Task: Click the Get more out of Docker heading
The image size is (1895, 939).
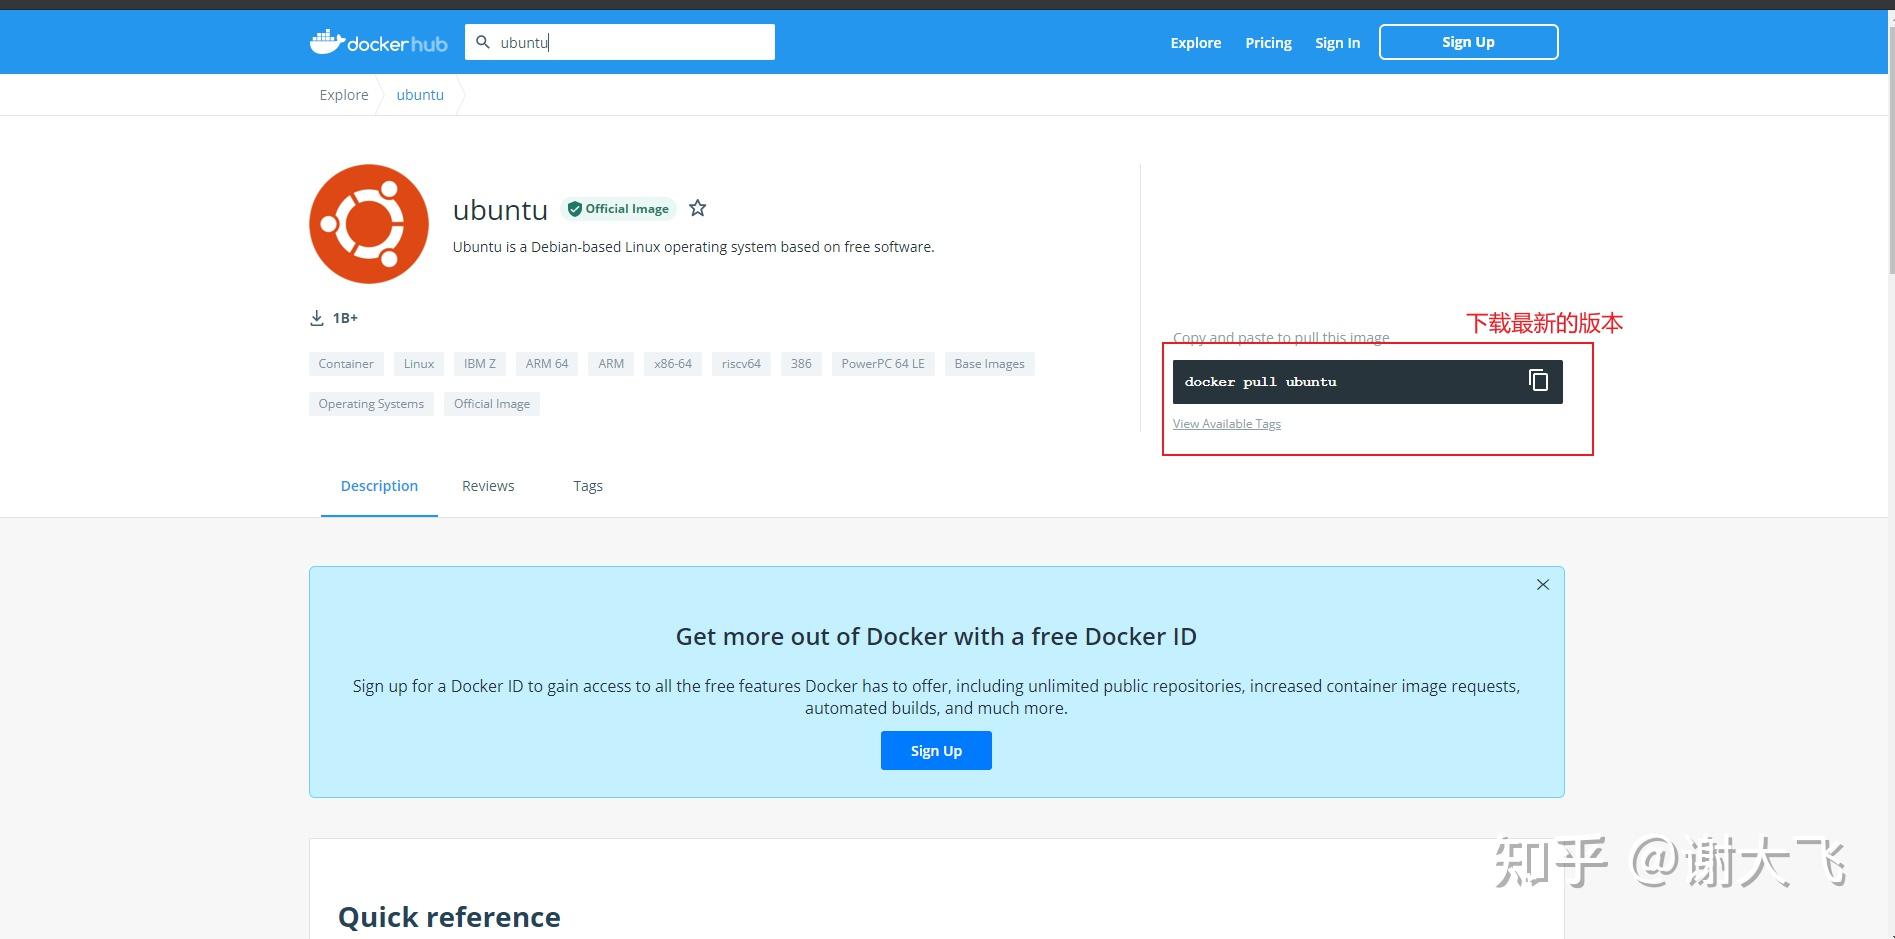Action: click(x=936, y=637)
